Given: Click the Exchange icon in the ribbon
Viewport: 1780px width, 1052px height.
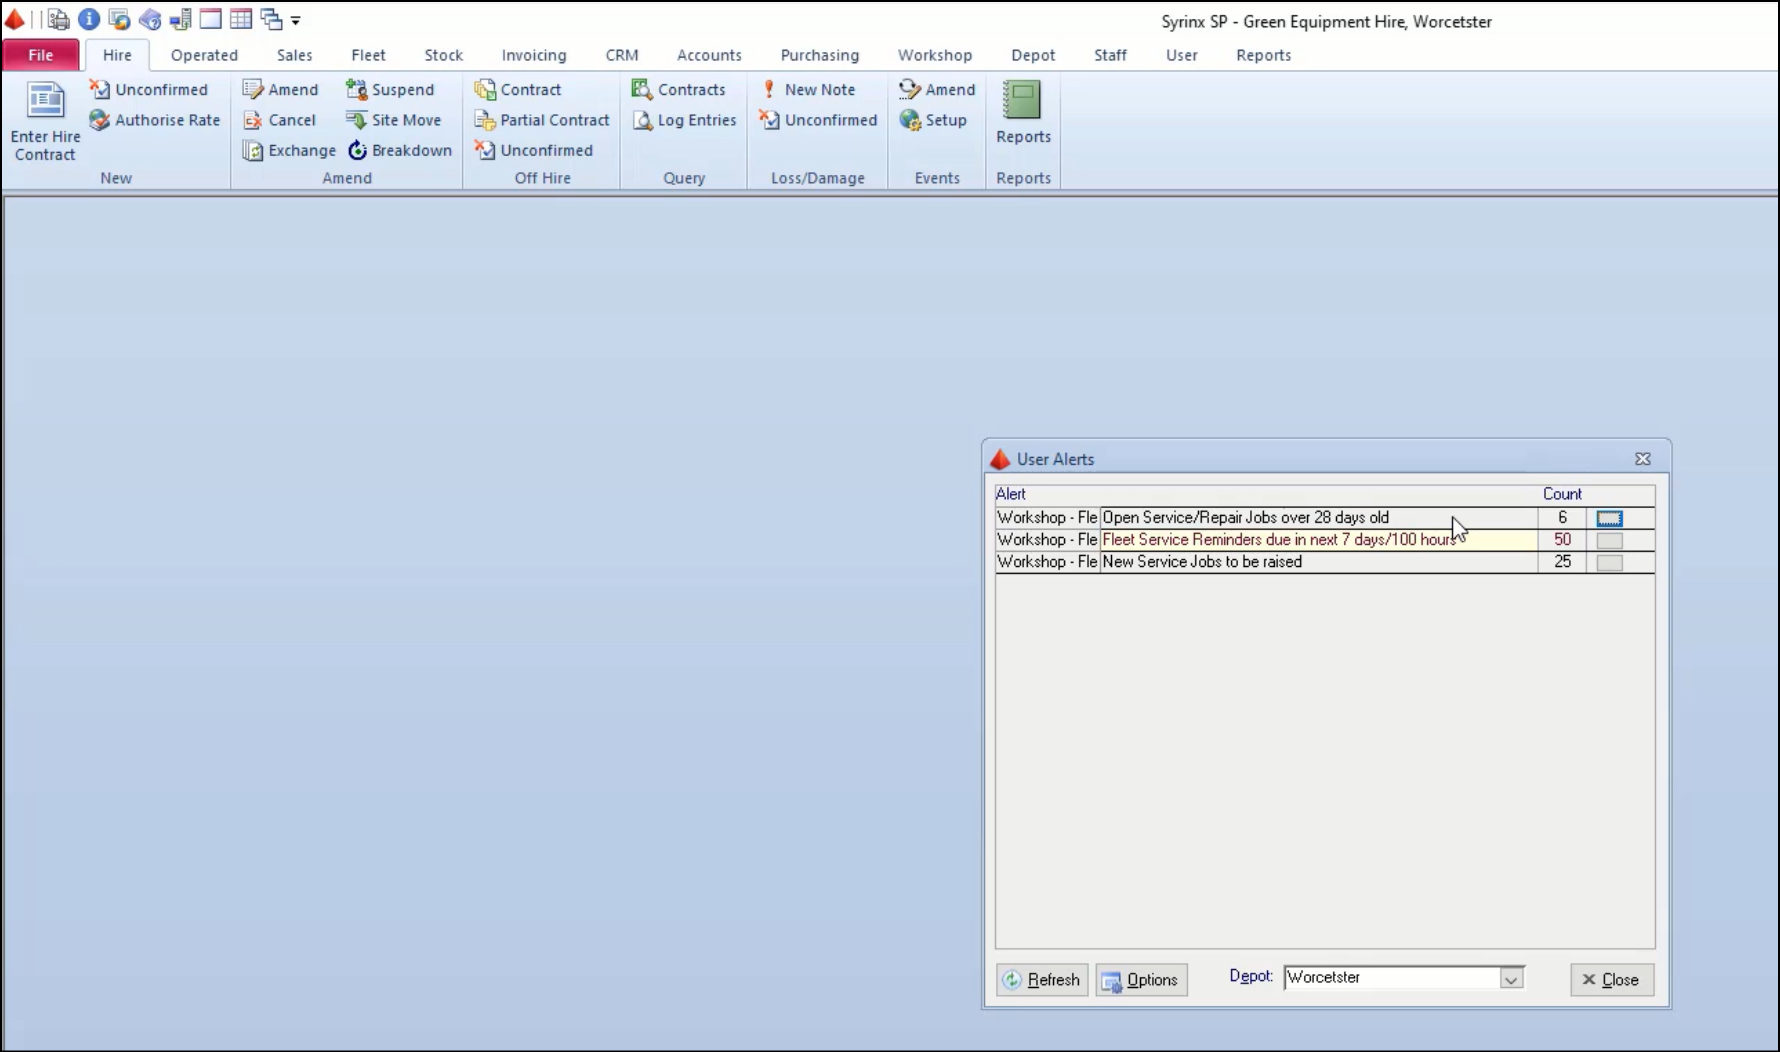Looking at the screenshot, I should [253, 150].
